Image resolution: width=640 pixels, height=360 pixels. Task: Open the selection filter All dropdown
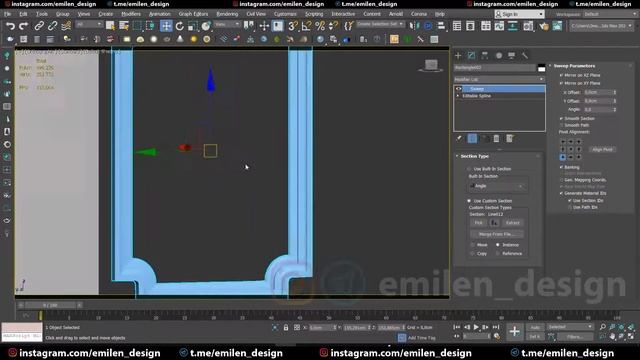[x=89, y=24]
